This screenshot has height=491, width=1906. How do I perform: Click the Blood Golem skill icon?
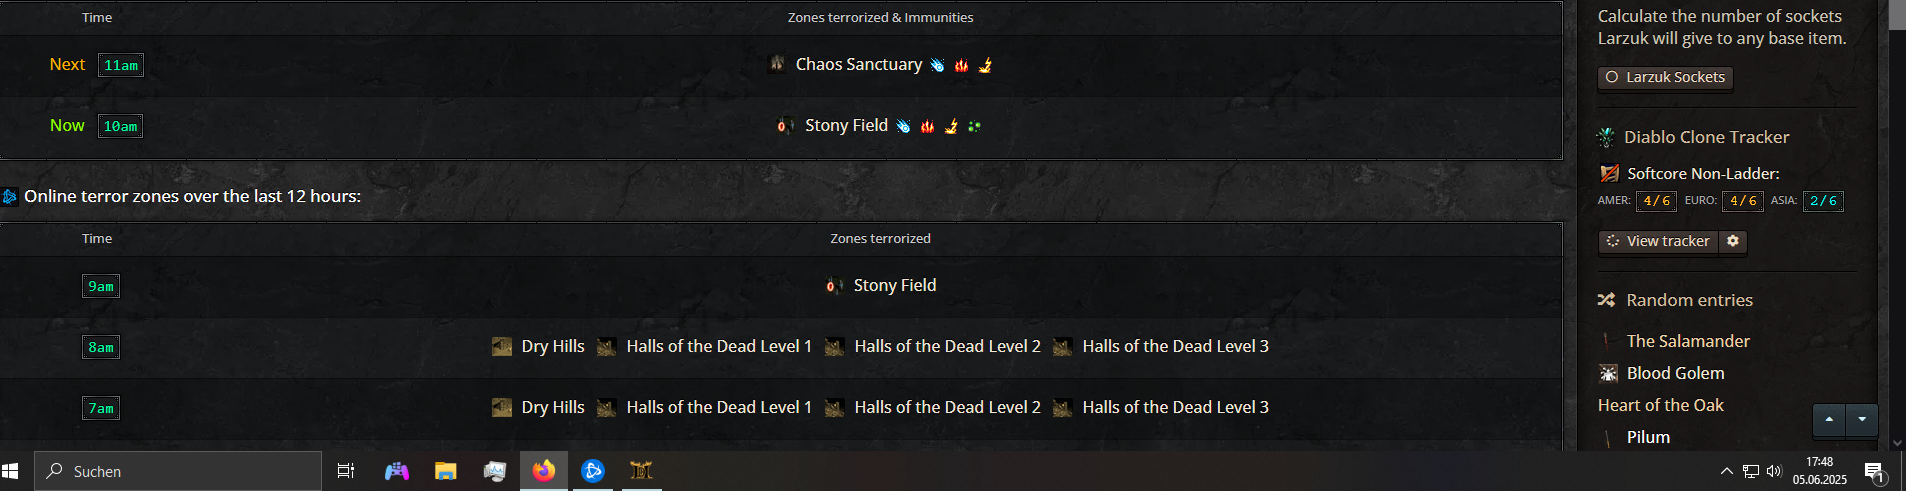1608,373
